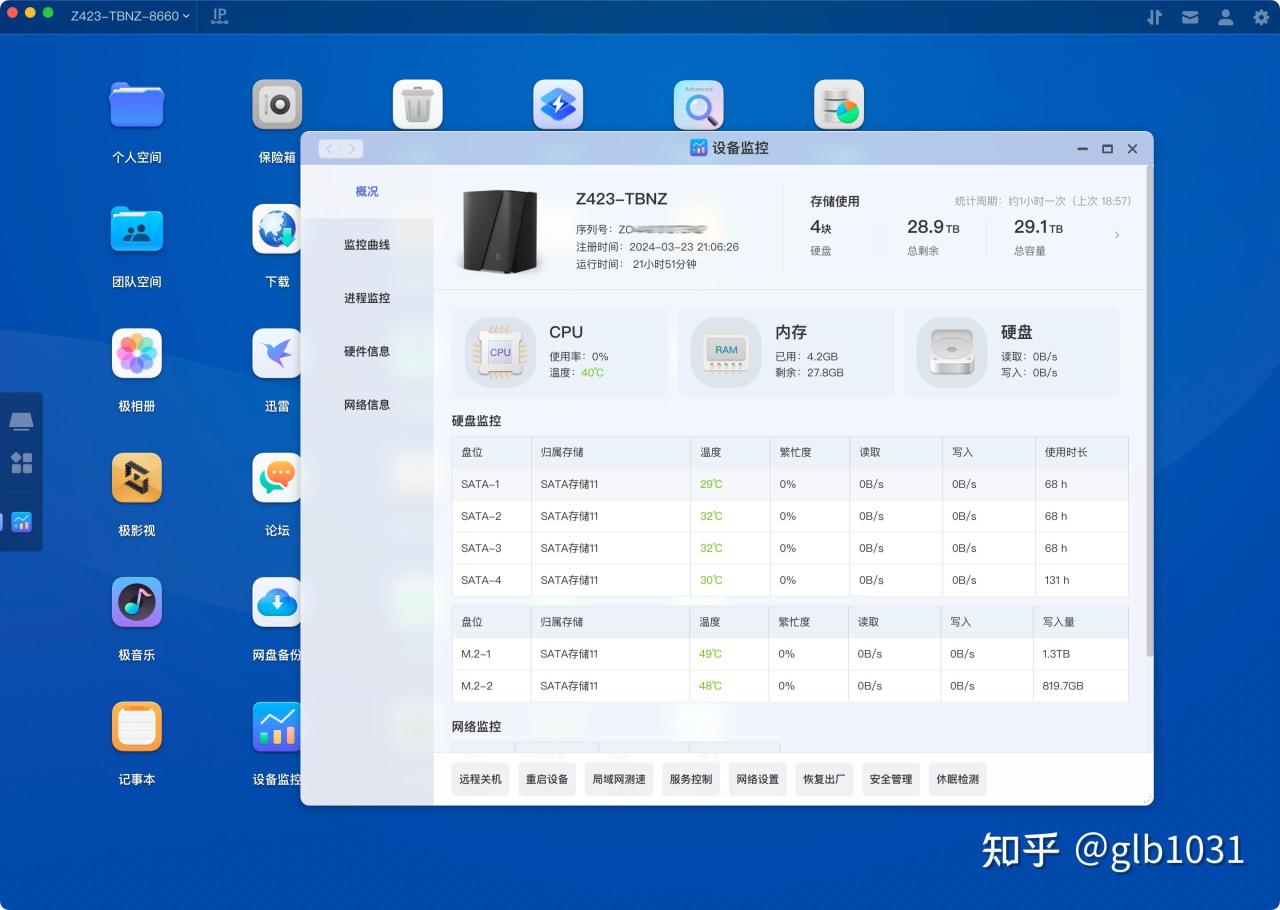Open the 迅雷 download app
Screen dimensions: 1280x910
[277, 353]
